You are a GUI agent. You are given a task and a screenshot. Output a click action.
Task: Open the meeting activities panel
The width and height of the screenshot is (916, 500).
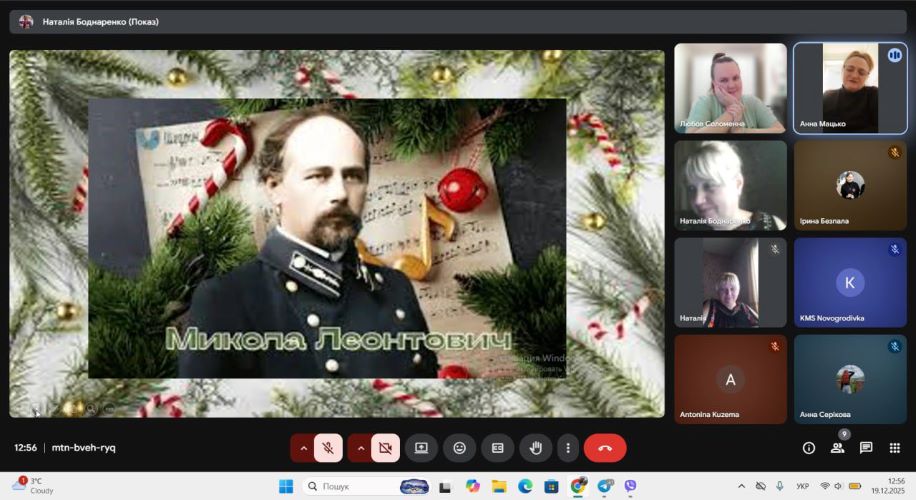coord(894,448)
